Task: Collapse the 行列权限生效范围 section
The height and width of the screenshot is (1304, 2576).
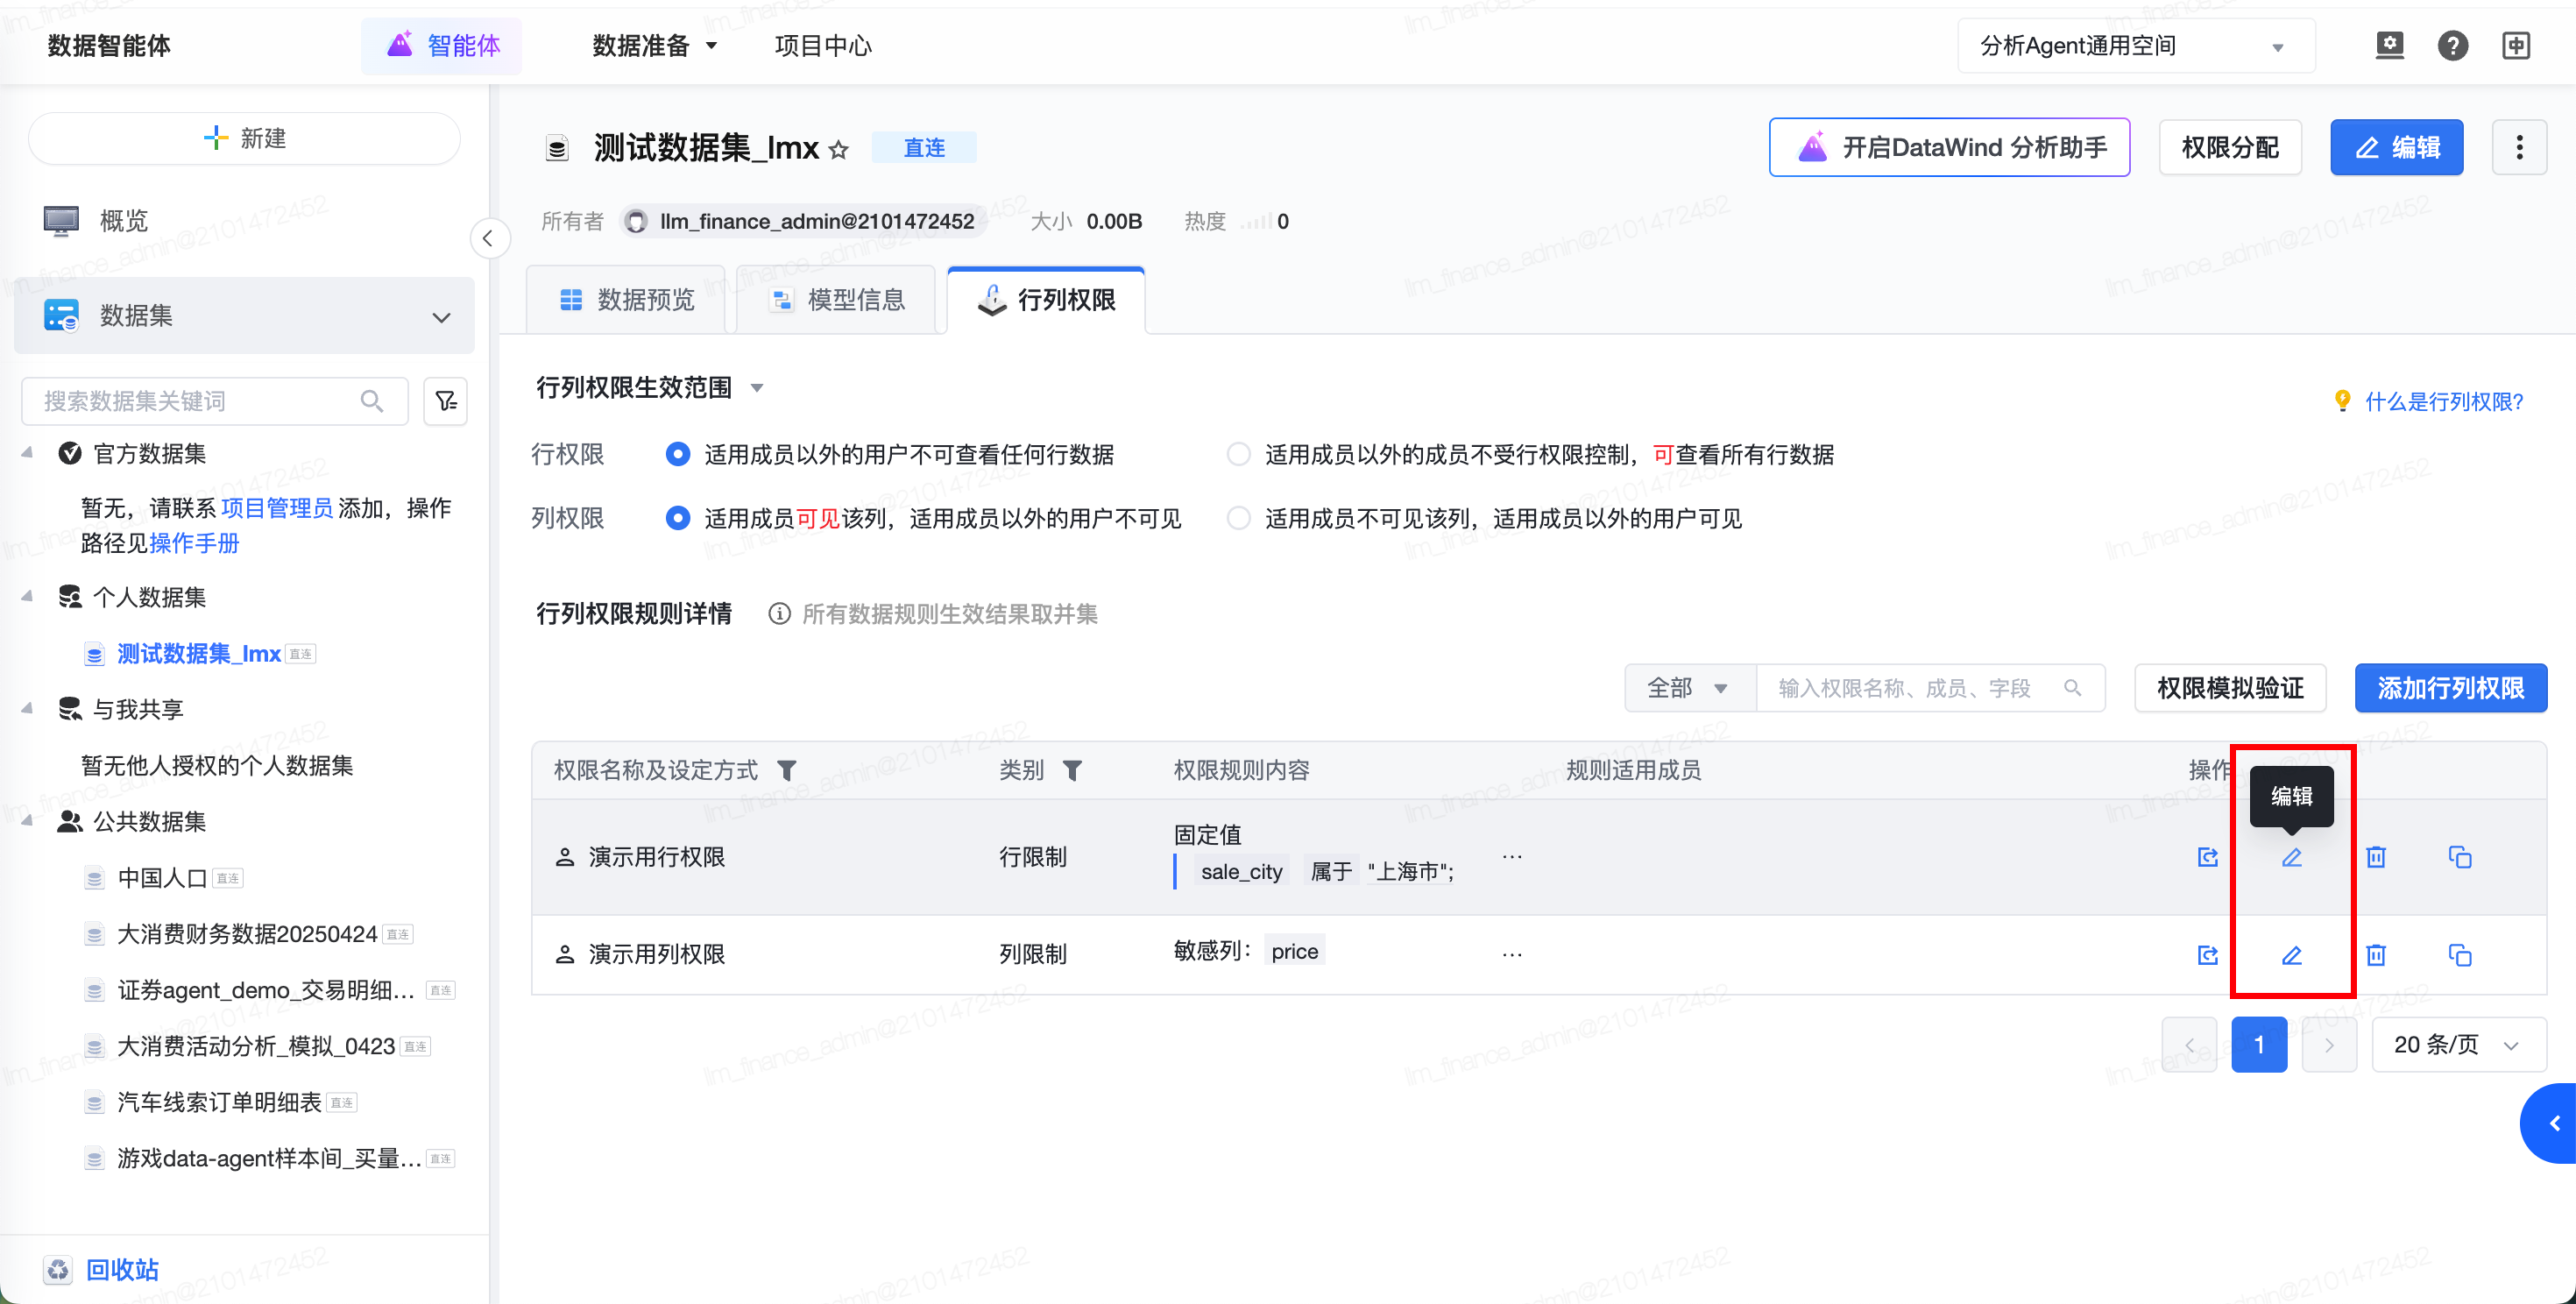Action: (757, 388)
